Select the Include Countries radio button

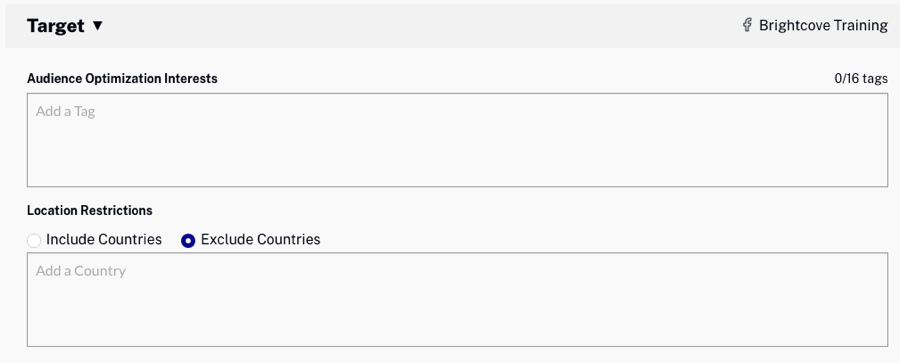pyautogui.click(x=34, y=241)
